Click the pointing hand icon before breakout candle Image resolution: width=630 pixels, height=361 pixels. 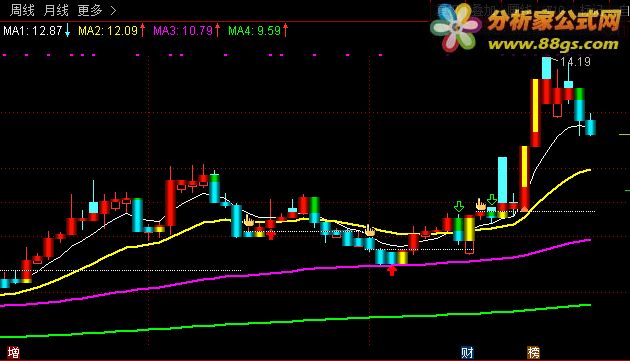pos(481,204)
